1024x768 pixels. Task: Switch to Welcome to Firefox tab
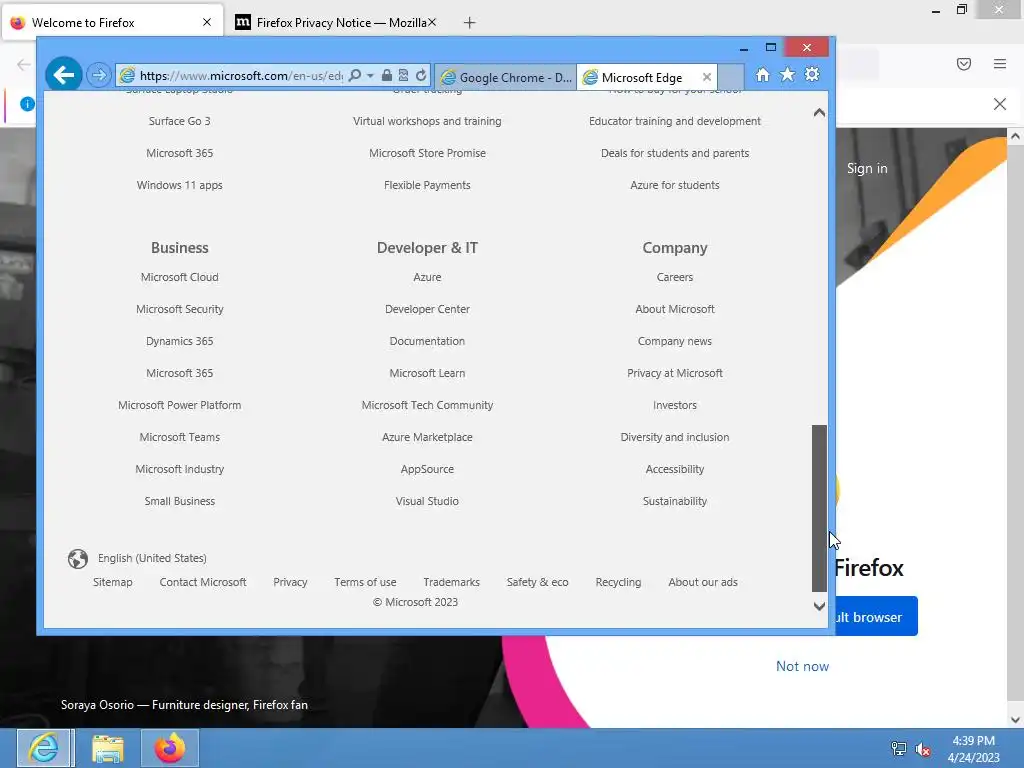(x=112, y=23)
